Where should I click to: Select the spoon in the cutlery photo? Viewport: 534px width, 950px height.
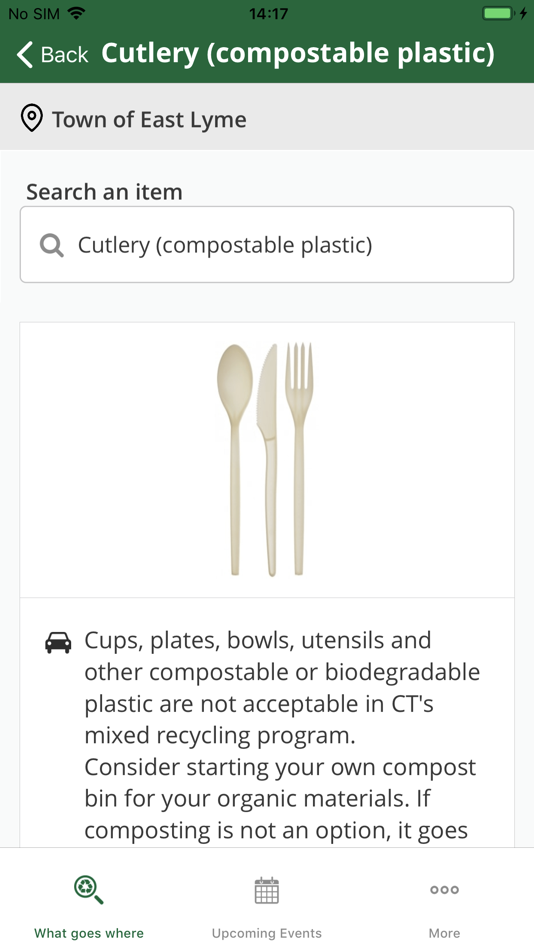tap(235, 460)
